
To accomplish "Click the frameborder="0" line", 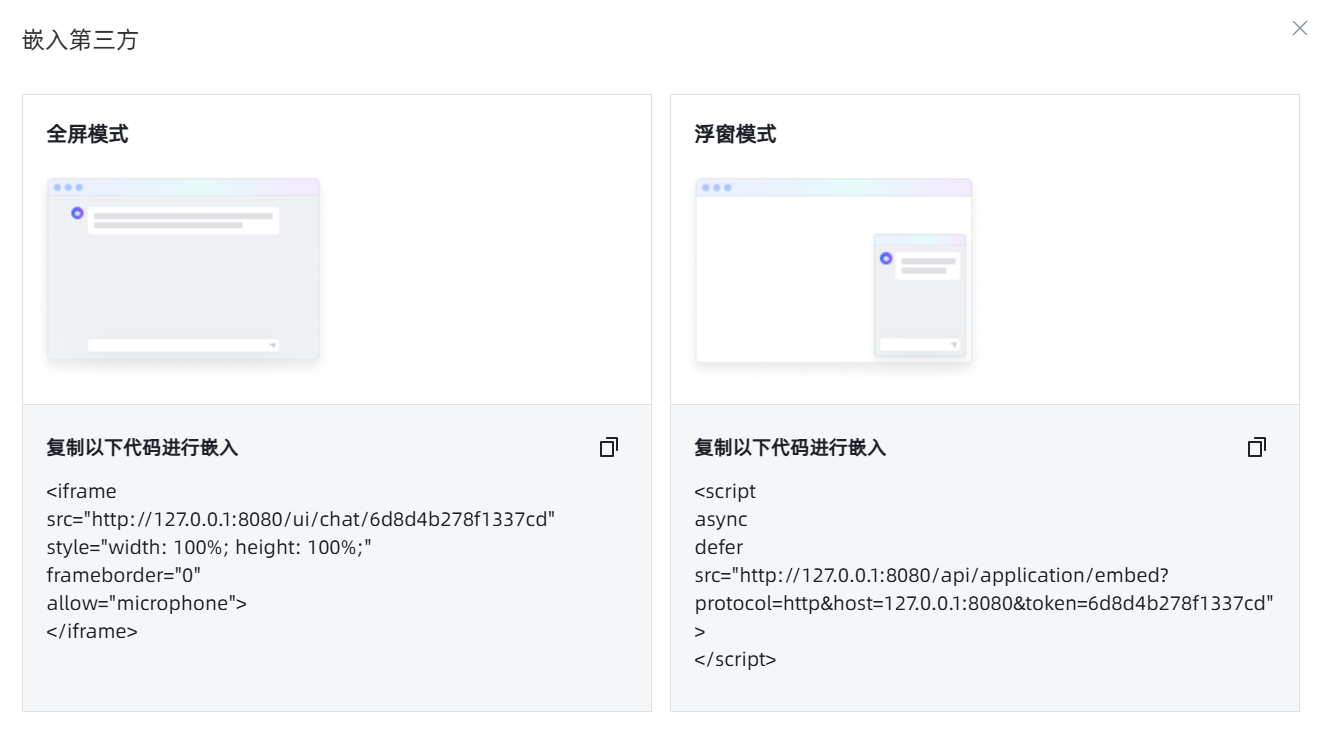I will 124,575.
